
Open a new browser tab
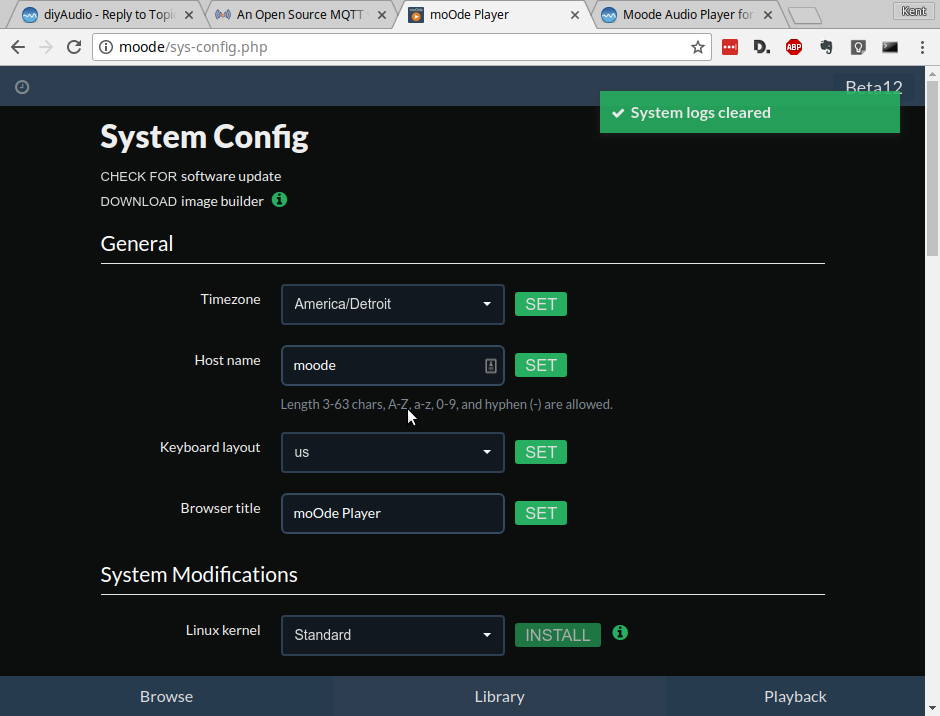(x=805, y=16)
